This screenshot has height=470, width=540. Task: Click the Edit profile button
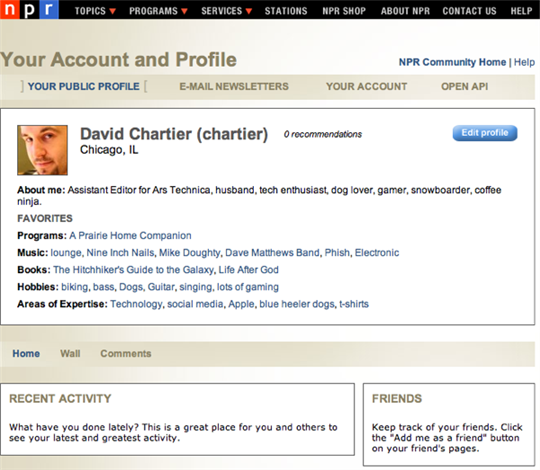pyautogui.click(x=485, y=133)
